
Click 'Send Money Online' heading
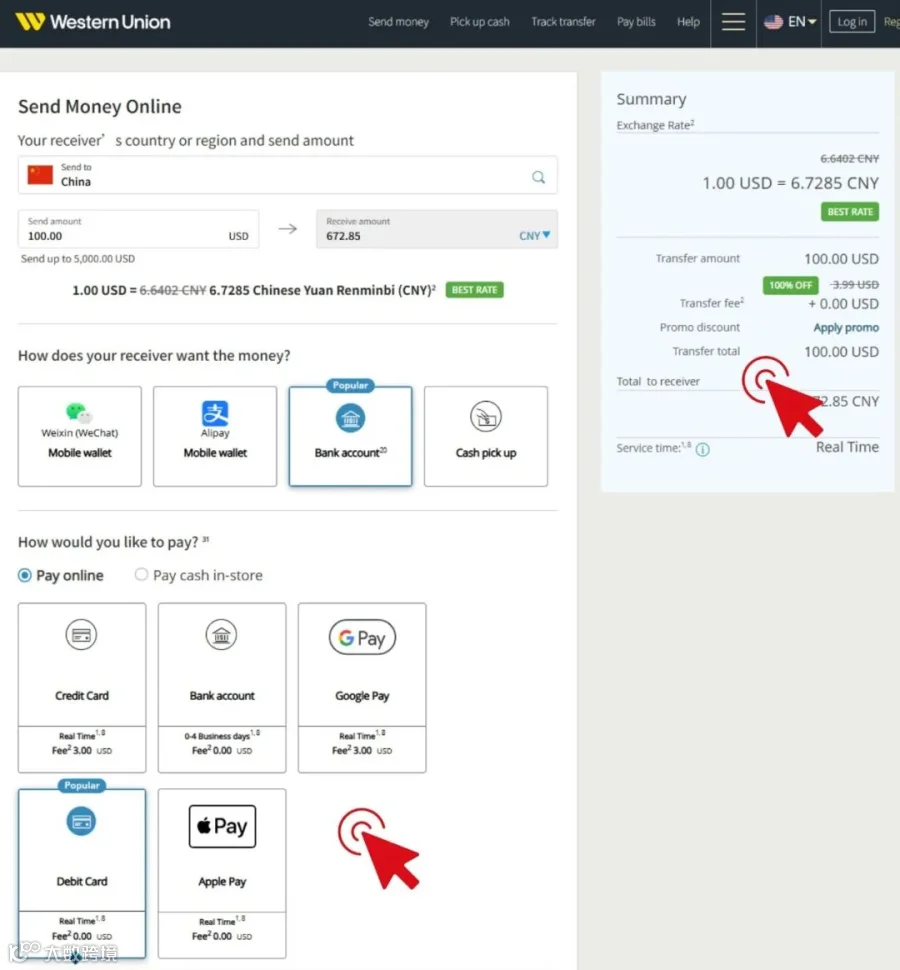click(100, 106)
